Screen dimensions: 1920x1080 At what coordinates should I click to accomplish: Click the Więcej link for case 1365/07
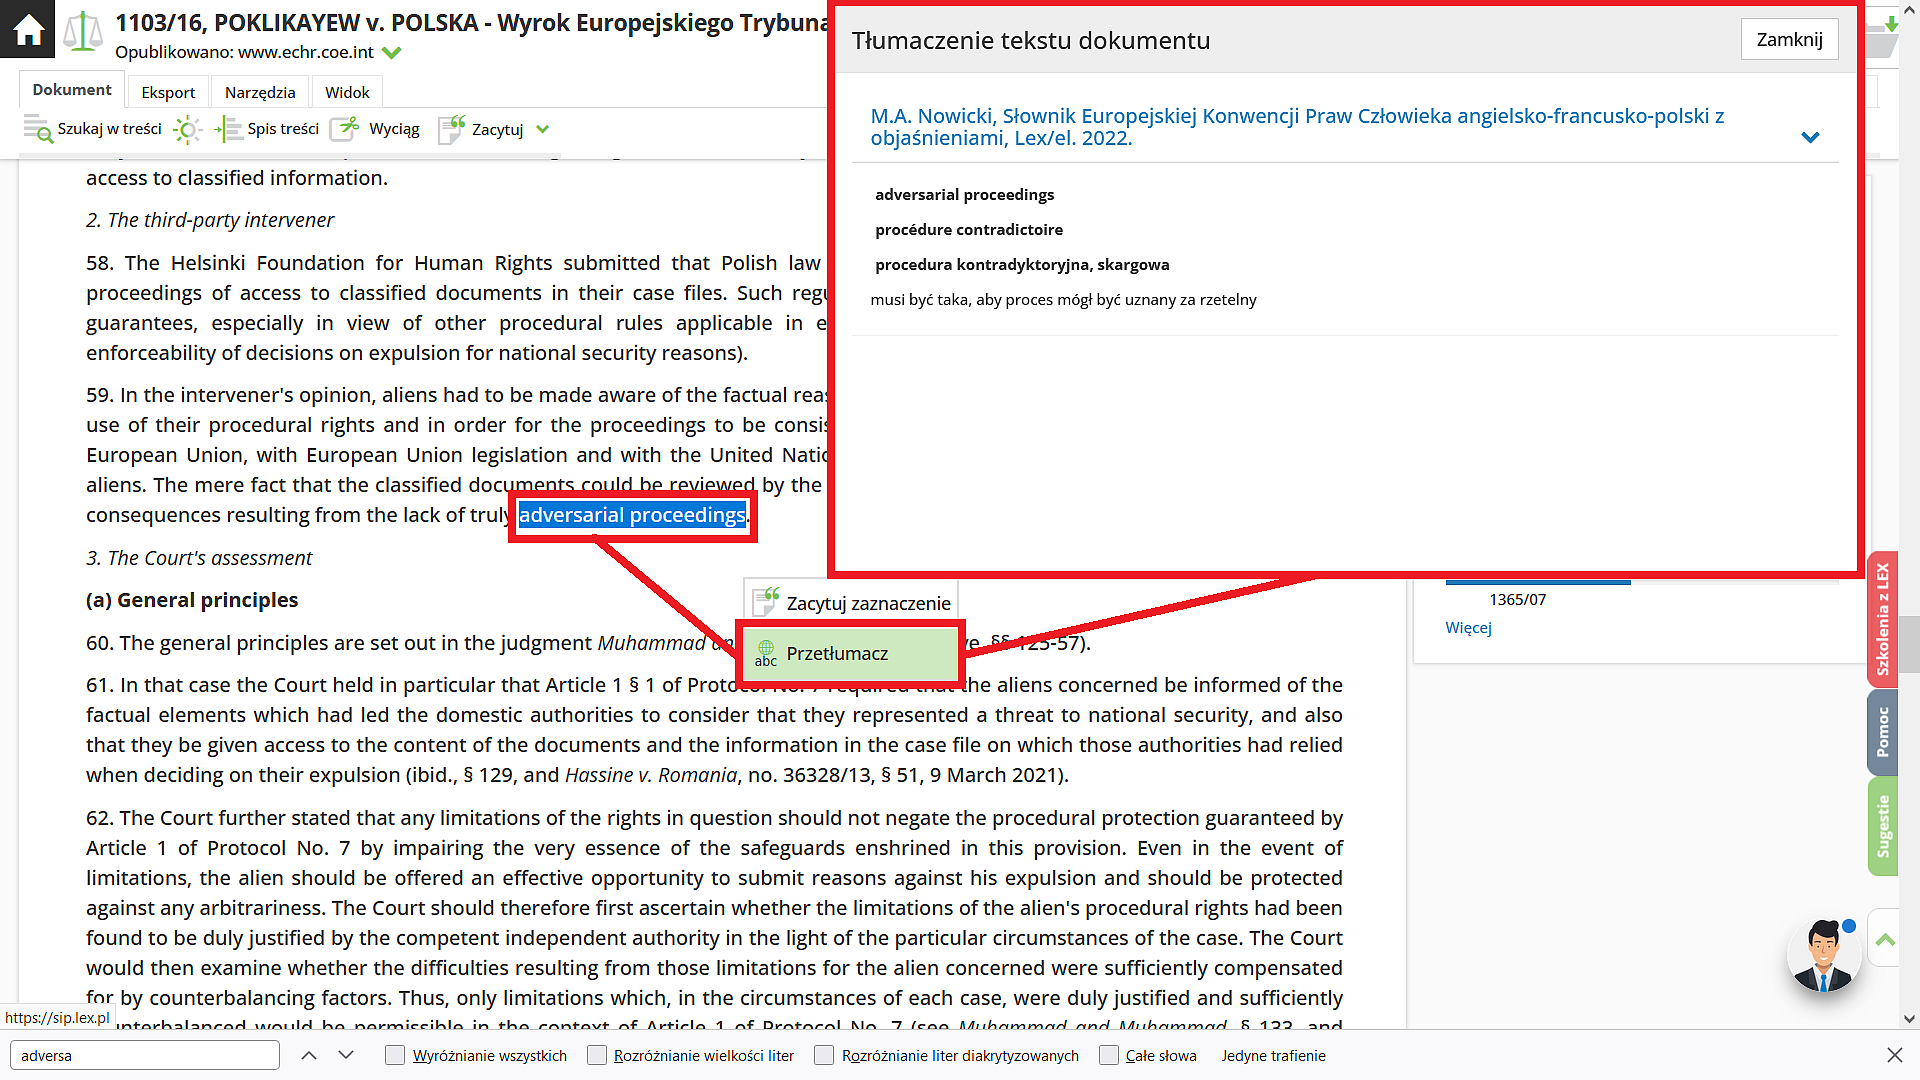point(1466,626)
